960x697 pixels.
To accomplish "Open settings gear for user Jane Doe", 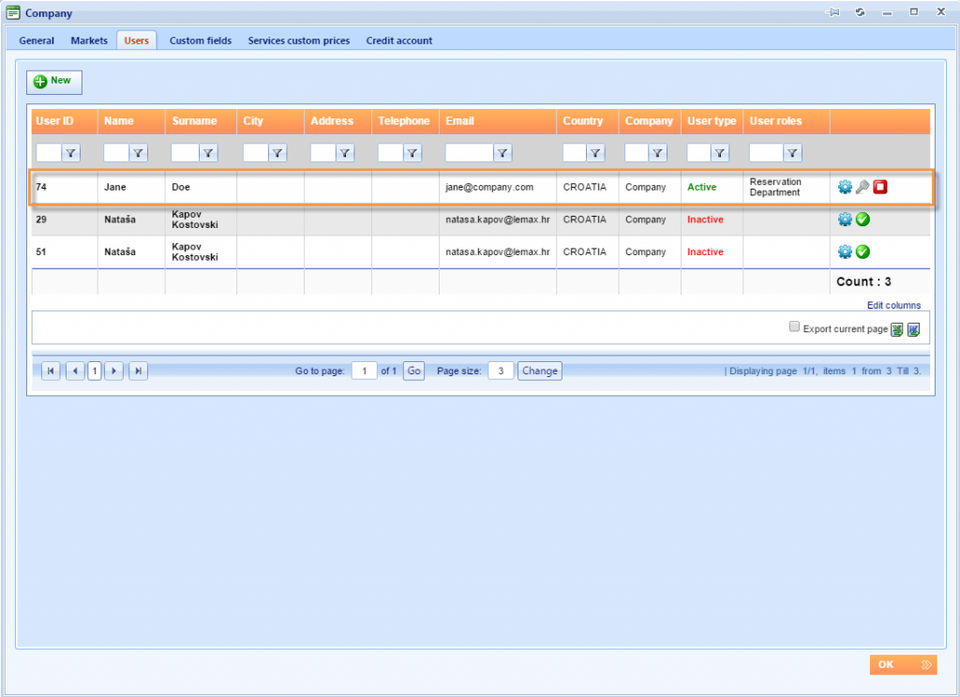I will (844, 187).
